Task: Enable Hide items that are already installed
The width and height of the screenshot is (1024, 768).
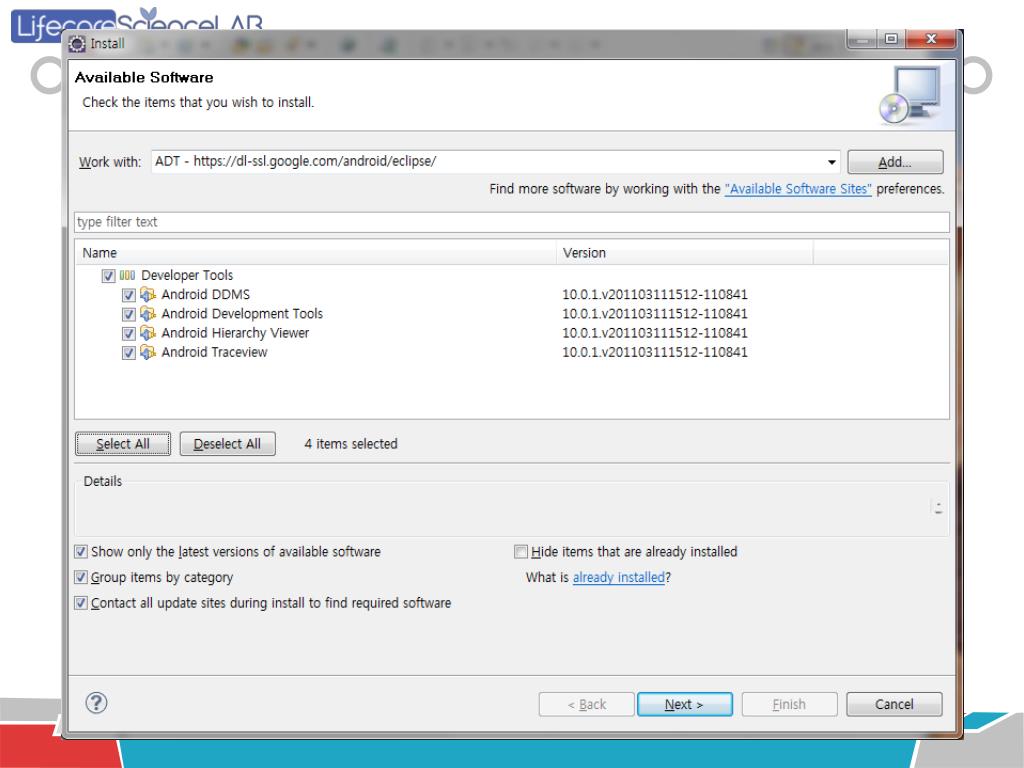Action: [520, 552]
